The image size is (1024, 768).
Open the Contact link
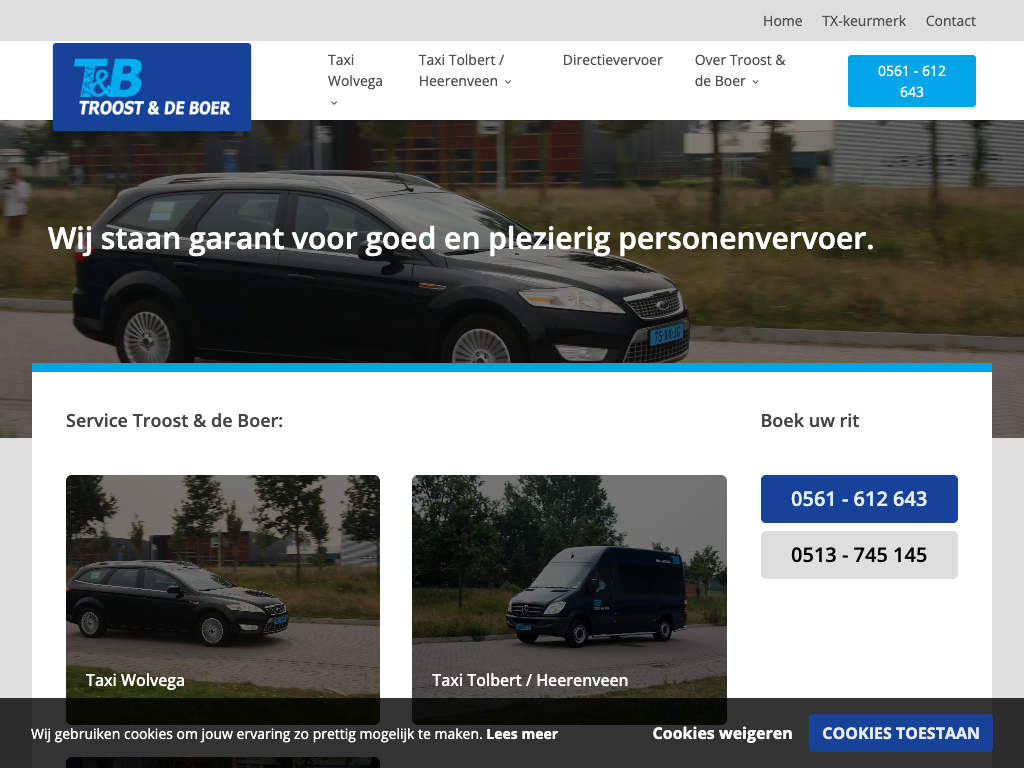(950, 21)
